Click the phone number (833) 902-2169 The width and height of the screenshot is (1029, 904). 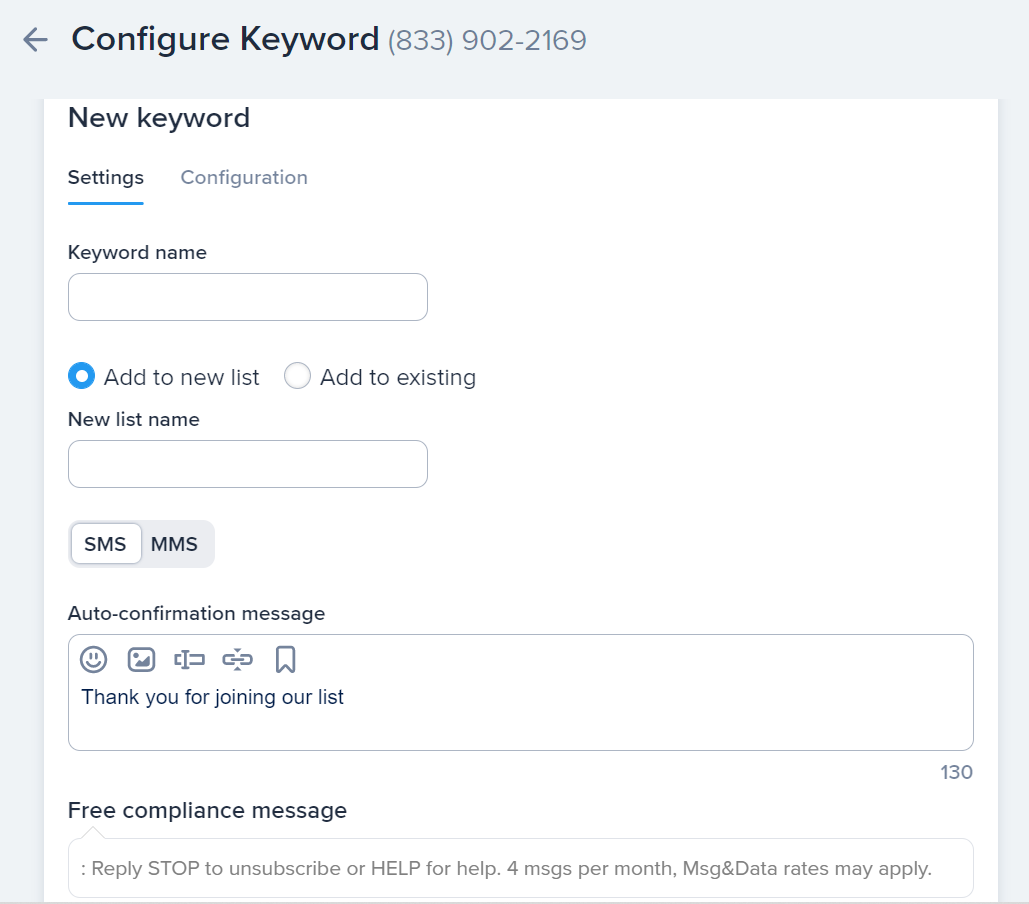[486, 39]
